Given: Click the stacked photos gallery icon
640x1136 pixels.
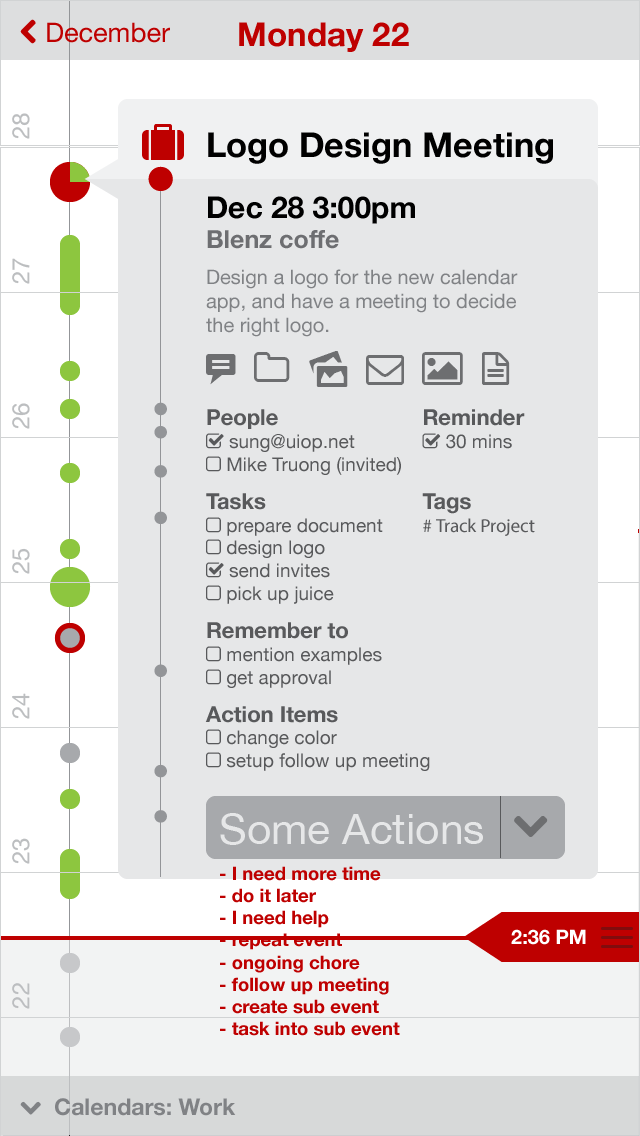Looking at the screenshot, I should point(328,369).
